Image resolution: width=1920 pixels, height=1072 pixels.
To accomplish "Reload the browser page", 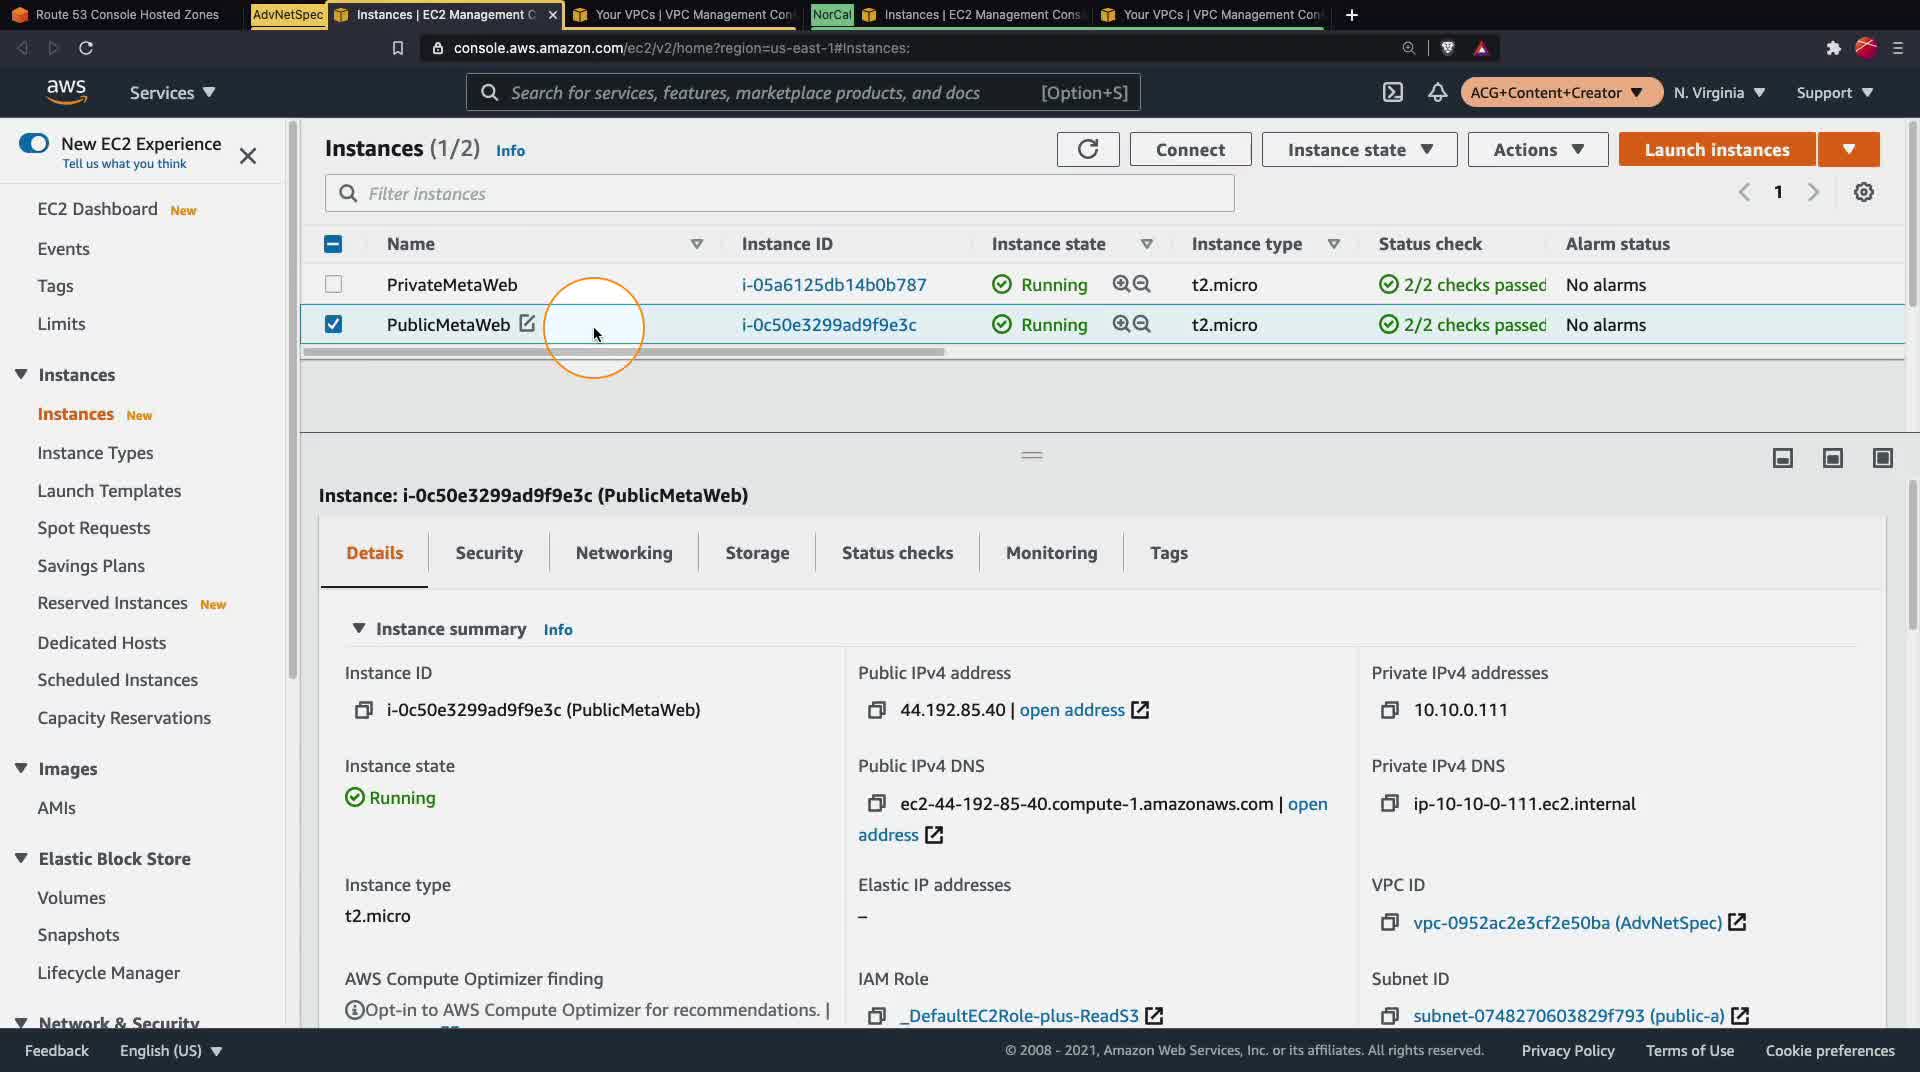I will [86, 48].
